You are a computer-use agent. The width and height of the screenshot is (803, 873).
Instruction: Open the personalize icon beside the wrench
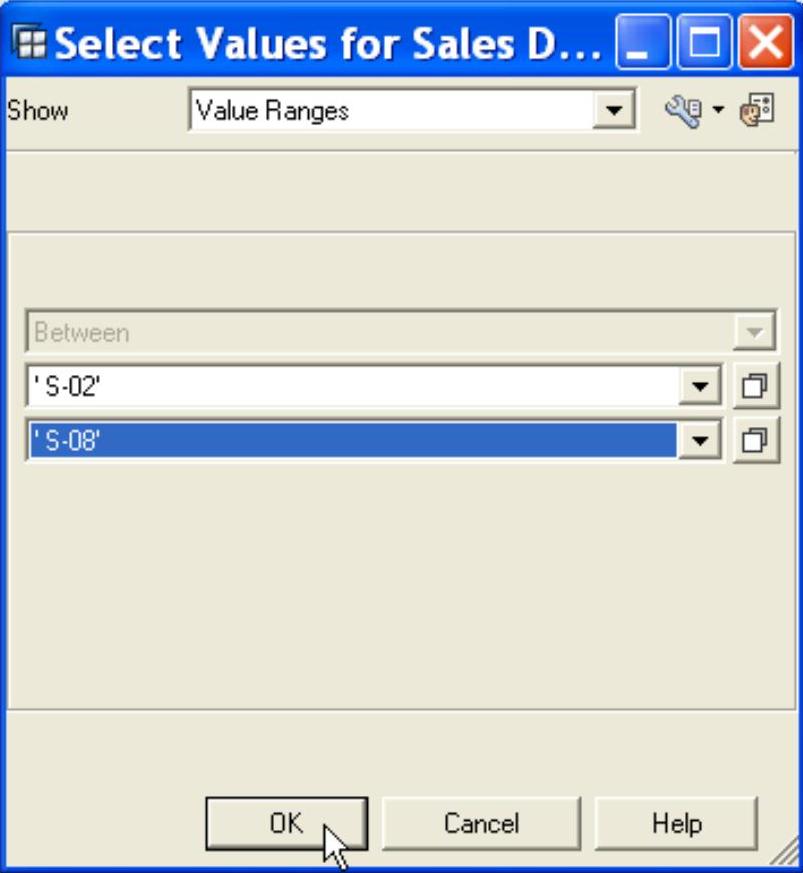click(757, 110)
